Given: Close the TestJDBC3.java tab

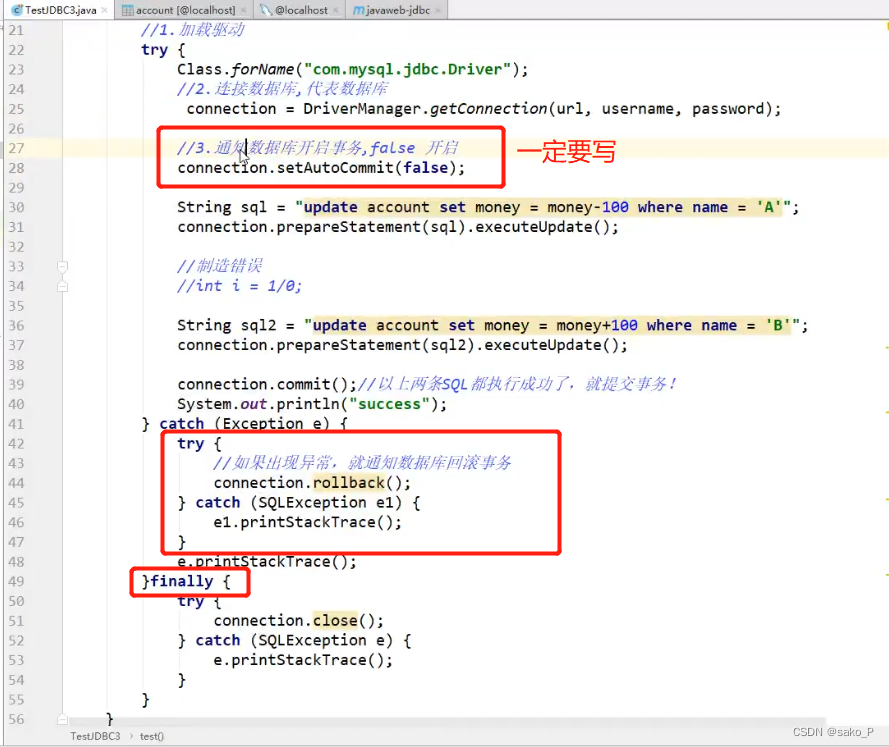Looking at the screenshot, I should (x=104, y=10).
